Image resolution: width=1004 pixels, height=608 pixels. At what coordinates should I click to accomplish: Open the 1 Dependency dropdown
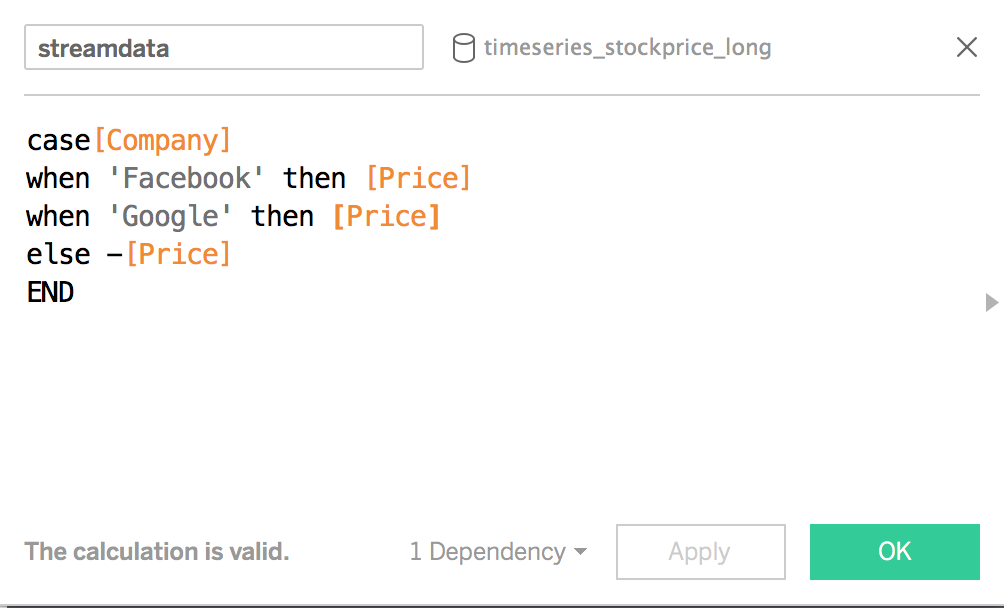(497, 552)
